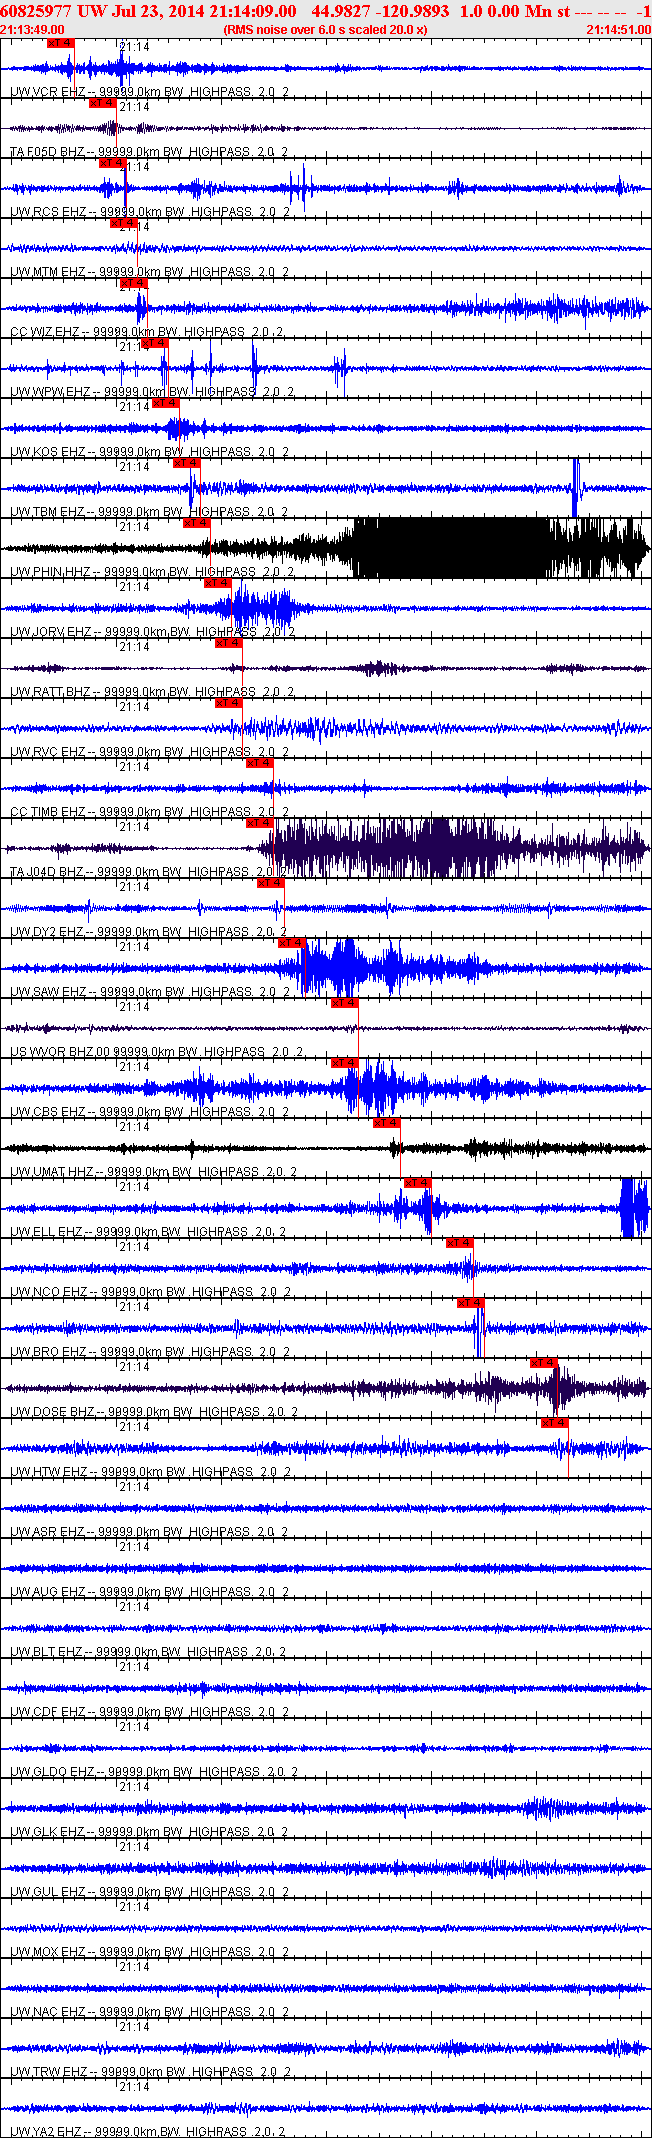Click the RMS noise scaling note
This screenshot has height=2138, width=652.
tap(325, 30)
